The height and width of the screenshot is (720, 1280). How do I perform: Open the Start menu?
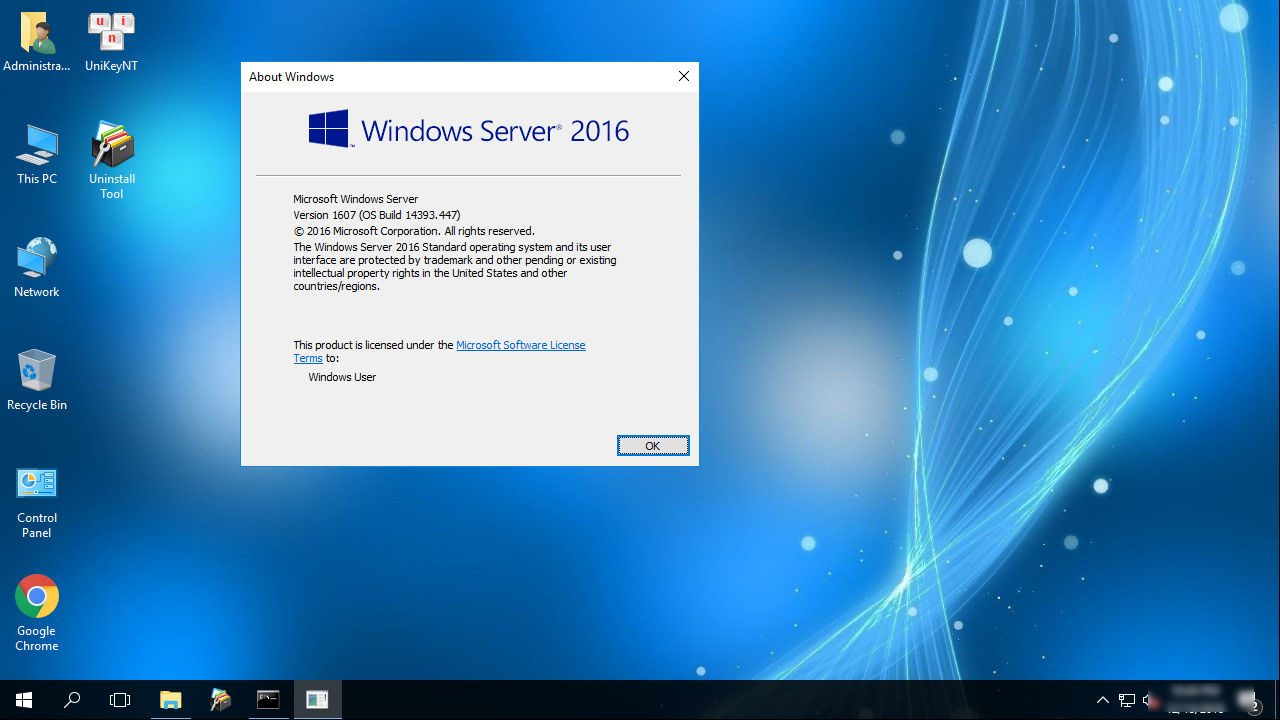point(24,699)
